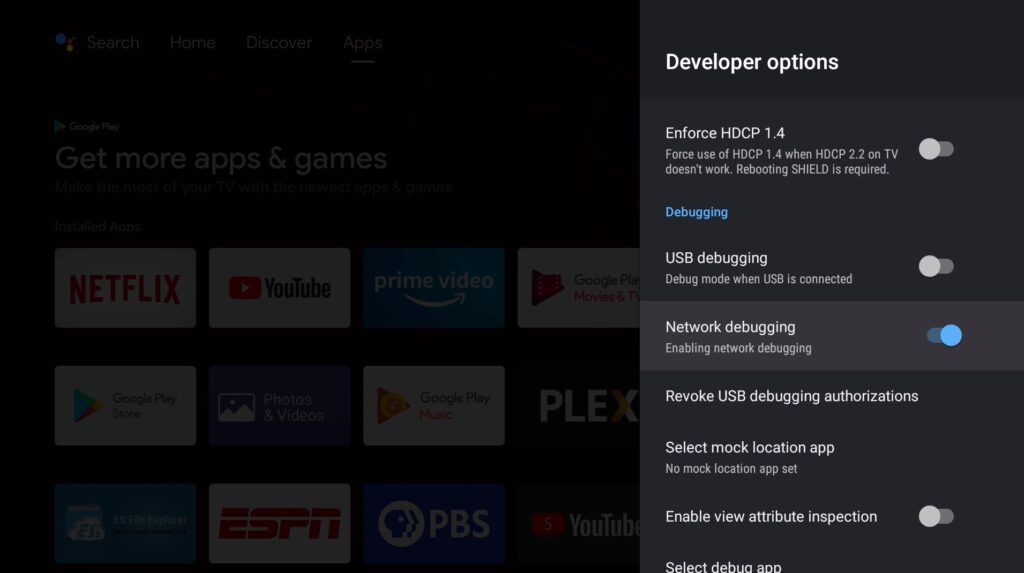Launch the ESPN app tile

click(x=280, y=523)
